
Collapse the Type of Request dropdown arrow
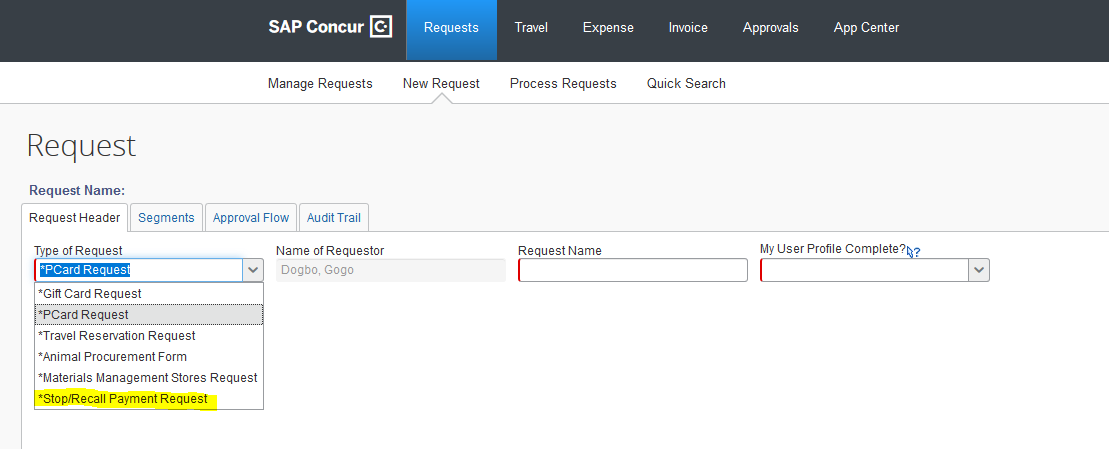pyautogui.click(x=253, y=270)
